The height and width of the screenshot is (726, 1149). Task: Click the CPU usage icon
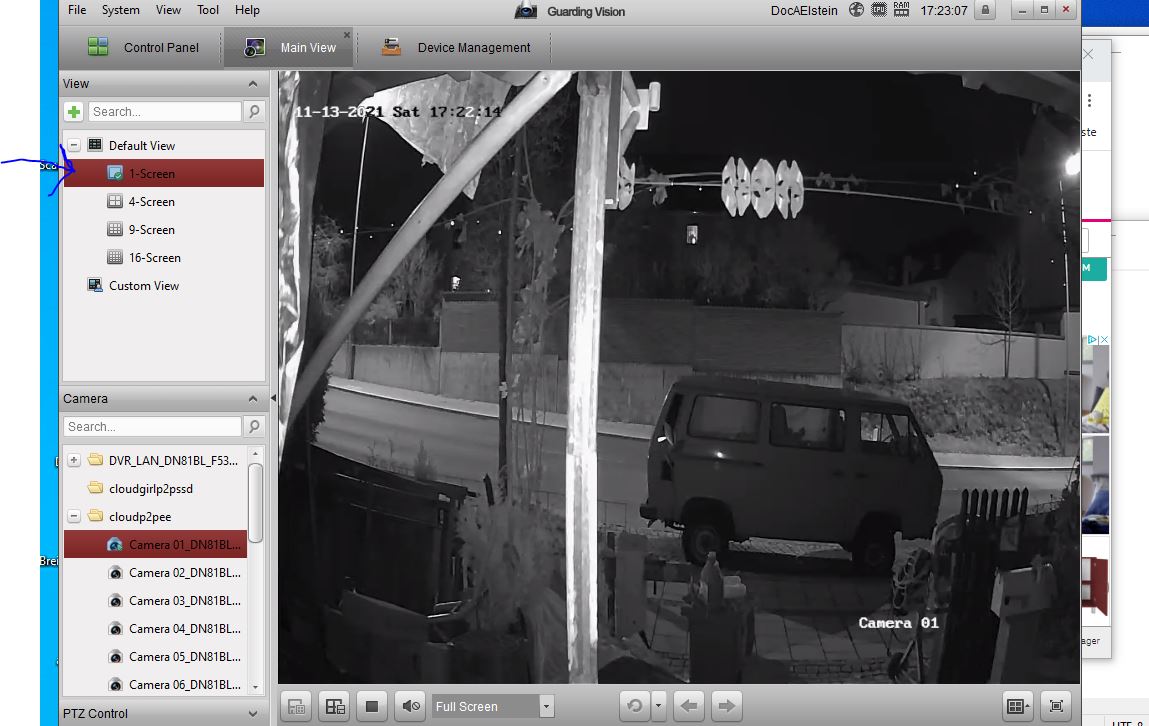tap(879, 10)
